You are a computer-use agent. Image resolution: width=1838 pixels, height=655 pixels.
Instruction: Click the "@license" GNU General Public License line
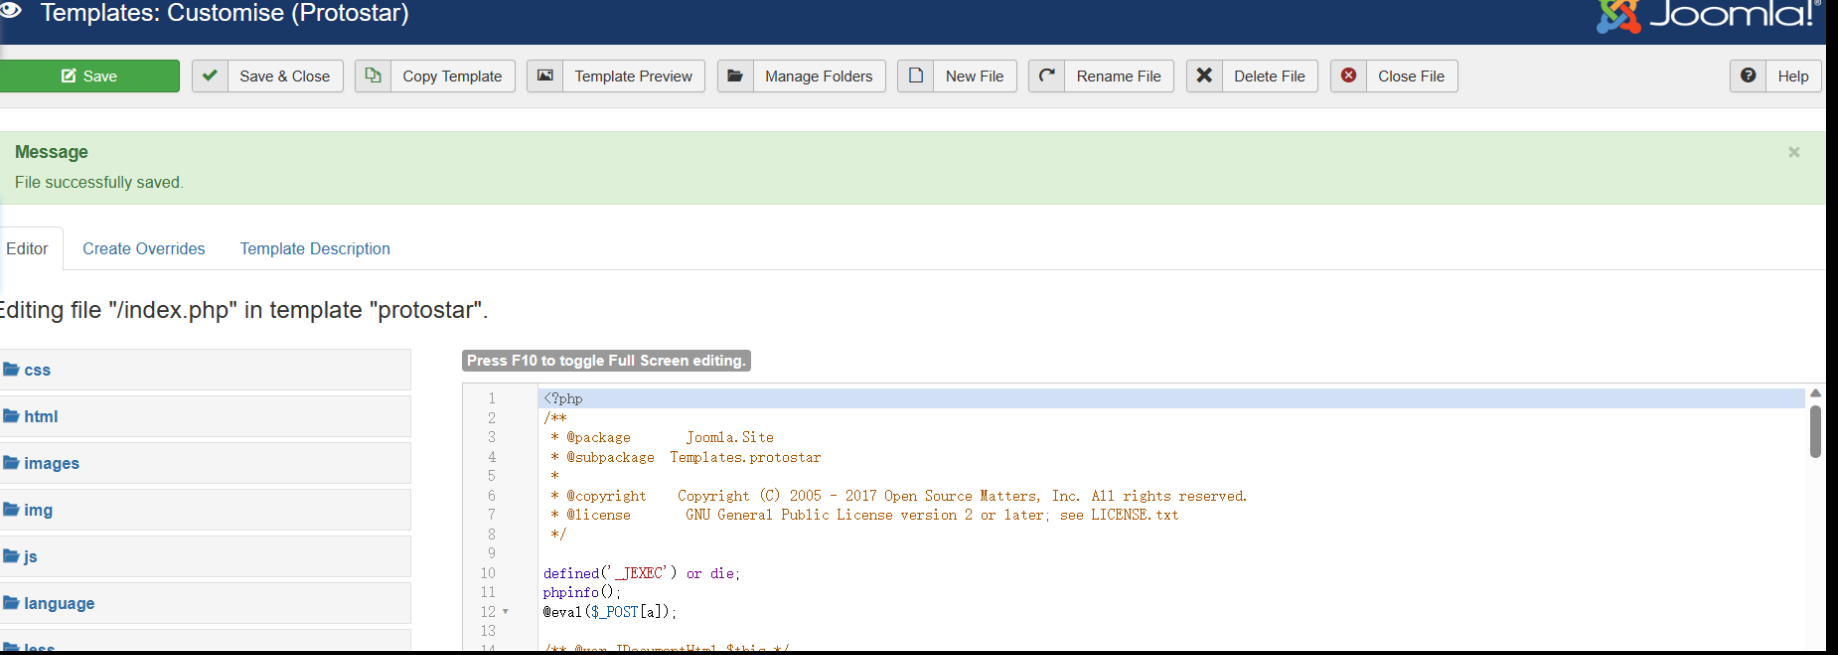(864, 515)
